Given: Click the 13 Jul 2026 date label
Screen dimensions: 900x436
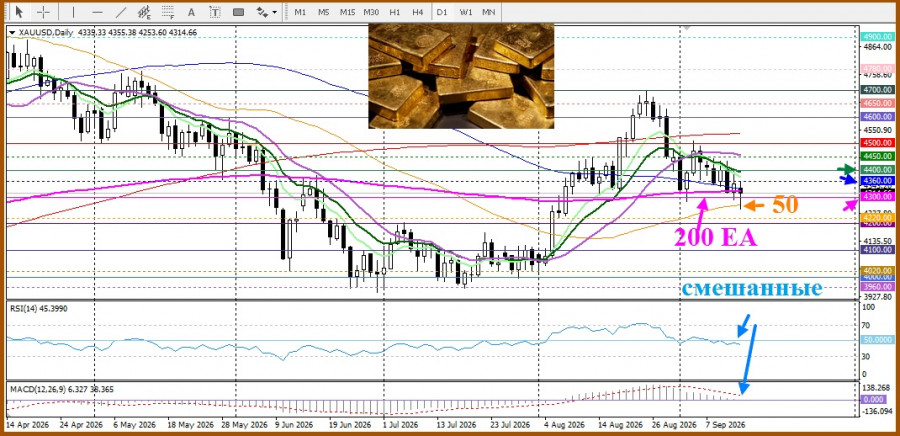Looking at the screenshot, I should (457, 426).
